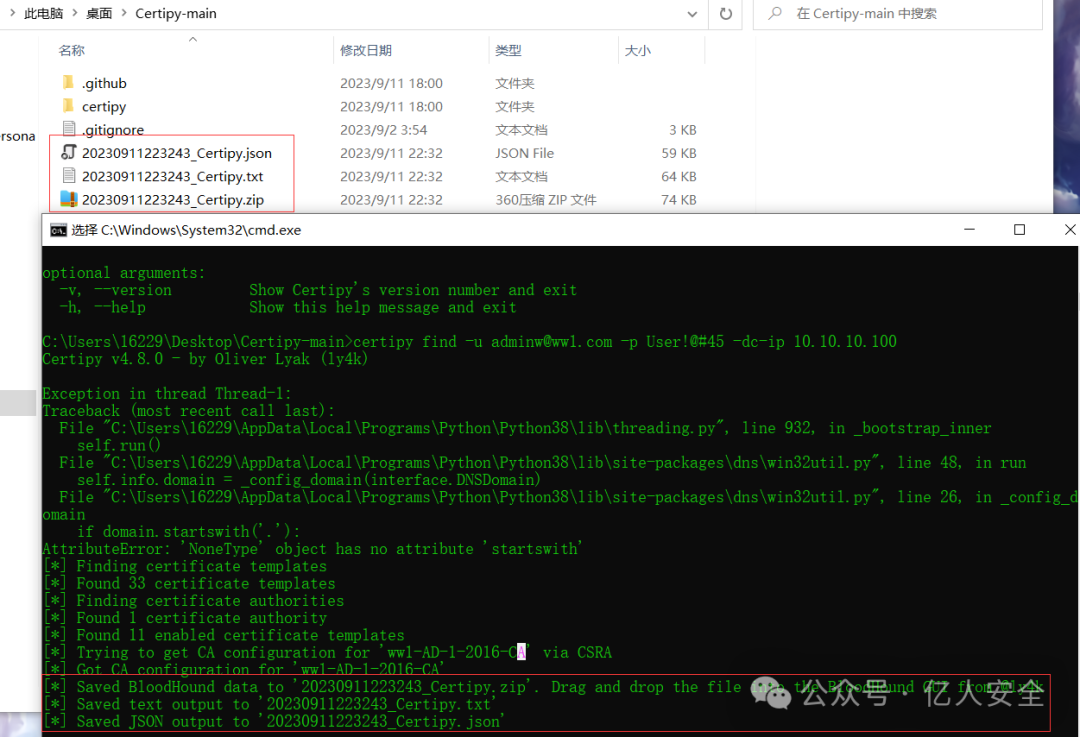1080x737 pixels.
Task: Click the JSON File type cell
Action: pyautogui.click(x=524, y=153)
